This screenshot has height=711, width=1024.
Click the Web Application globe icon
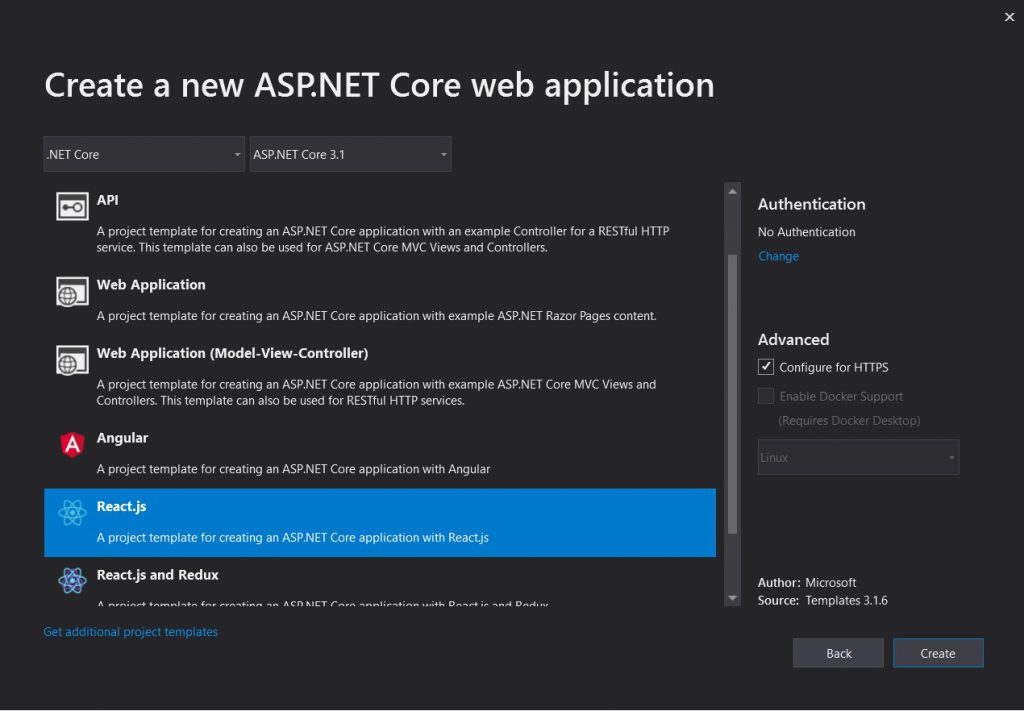pyautogui.click(x=71, y=290)
